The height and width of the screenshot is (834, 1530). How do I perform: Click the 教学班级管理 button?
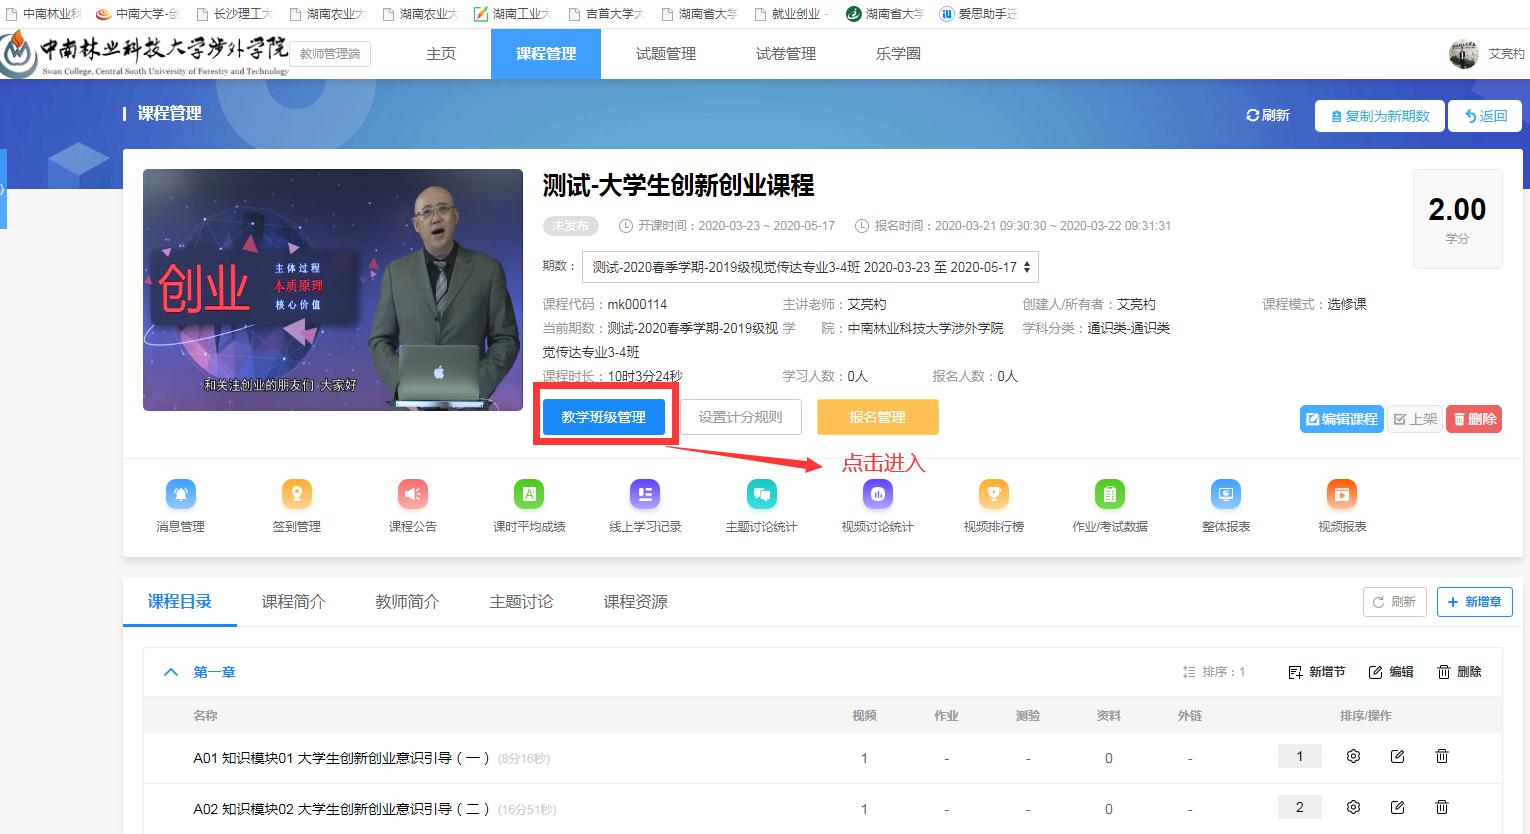(x=603, y=417)
